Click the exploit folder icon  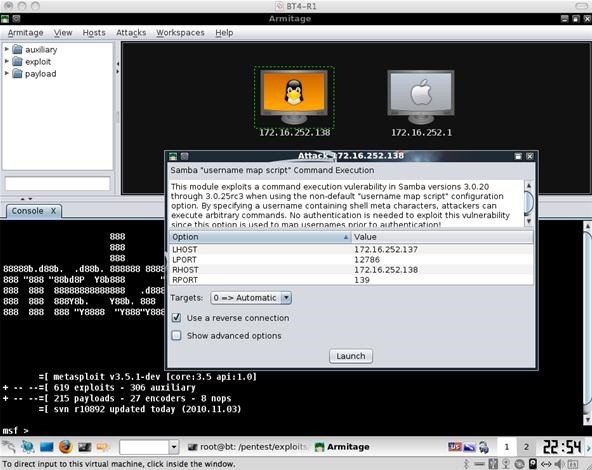click(x=17, y=62)
